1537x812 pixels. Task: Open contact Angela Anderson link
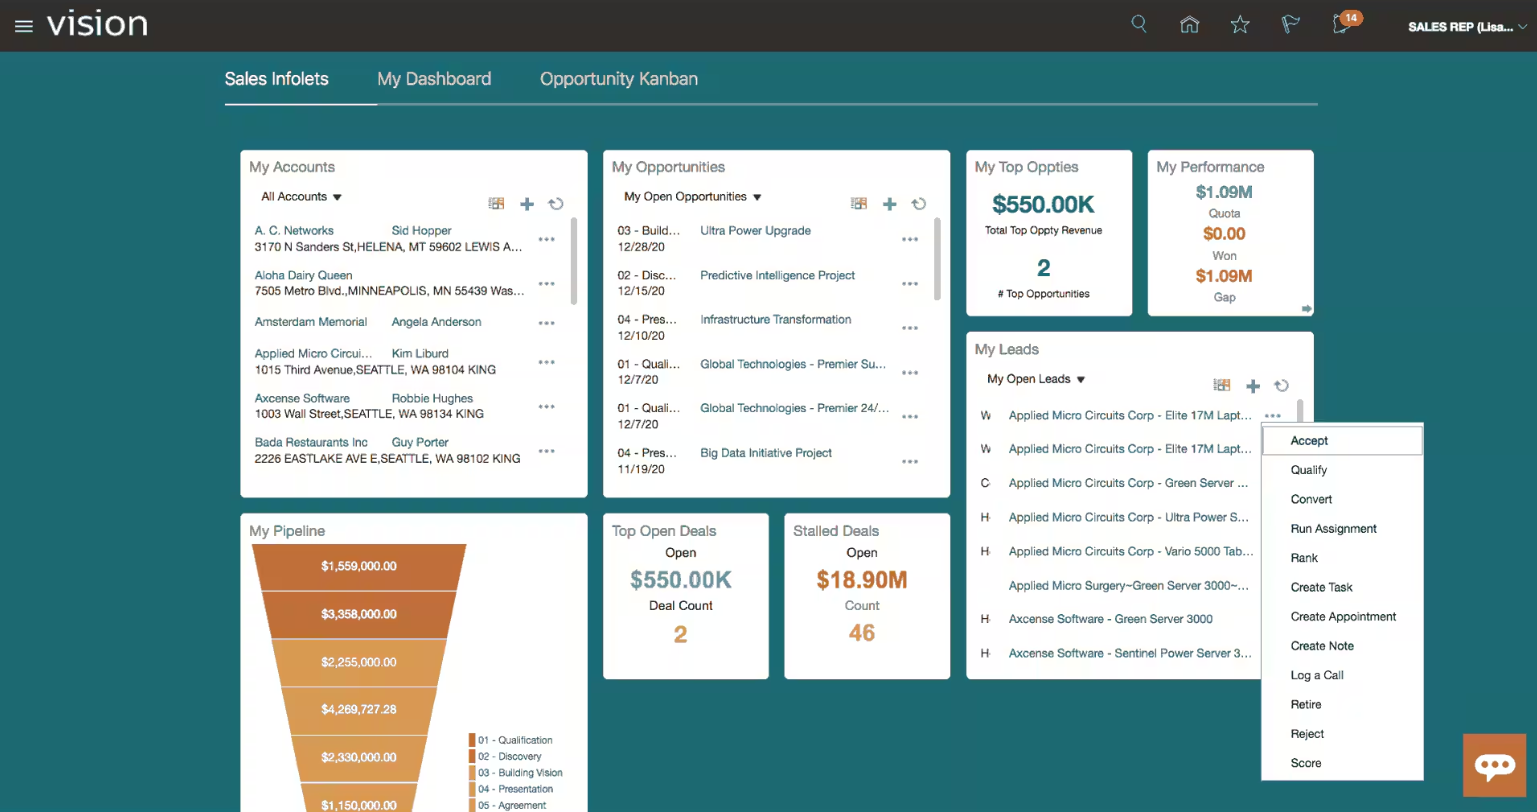pyautogui.click(x=436, y=322)
